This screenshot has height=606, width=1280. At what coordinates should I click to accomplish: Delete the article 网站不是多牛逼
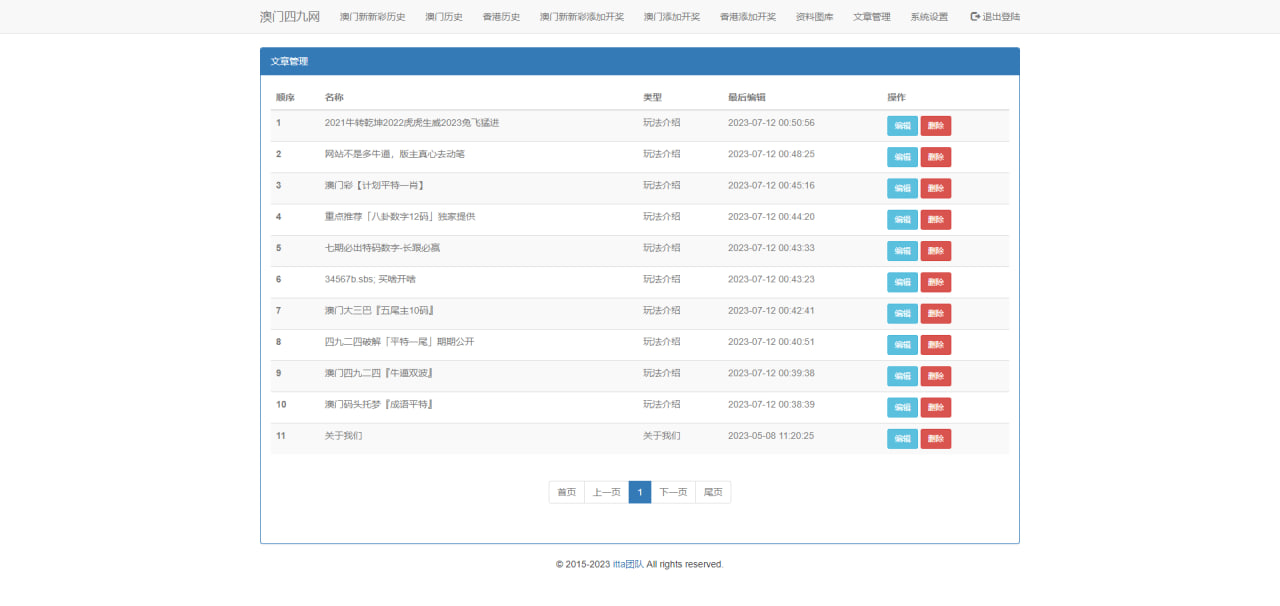936,157
